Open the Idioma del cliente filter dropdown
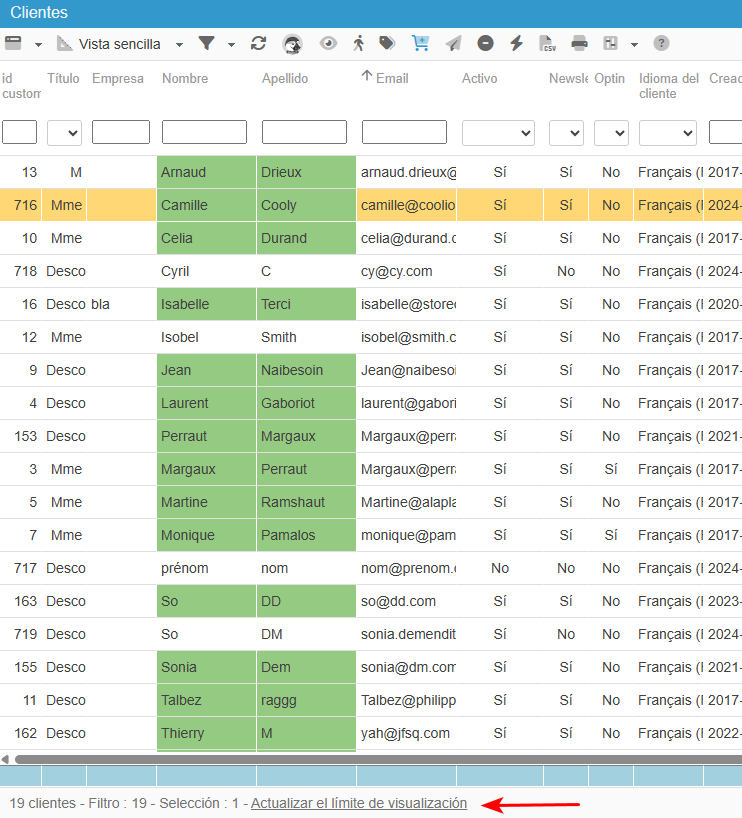 [x=668, y=133]
